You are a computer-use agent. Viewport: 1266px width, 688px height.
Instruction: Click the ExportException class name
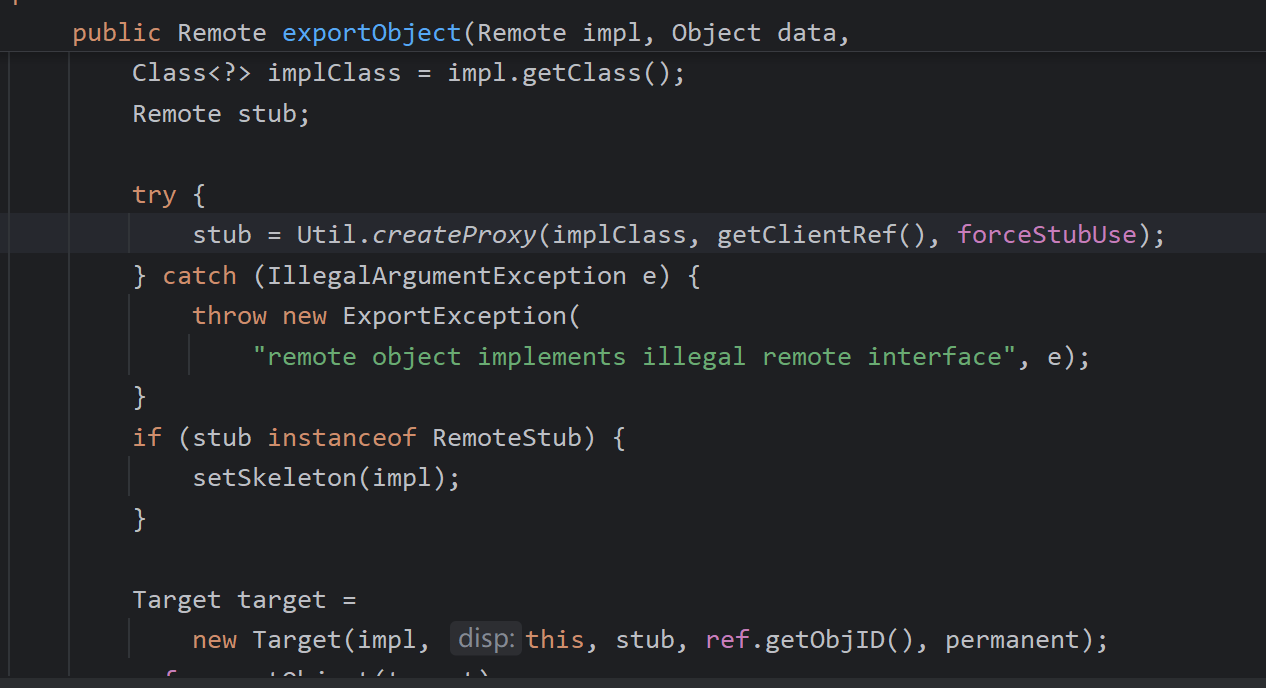tap(454, 316)
